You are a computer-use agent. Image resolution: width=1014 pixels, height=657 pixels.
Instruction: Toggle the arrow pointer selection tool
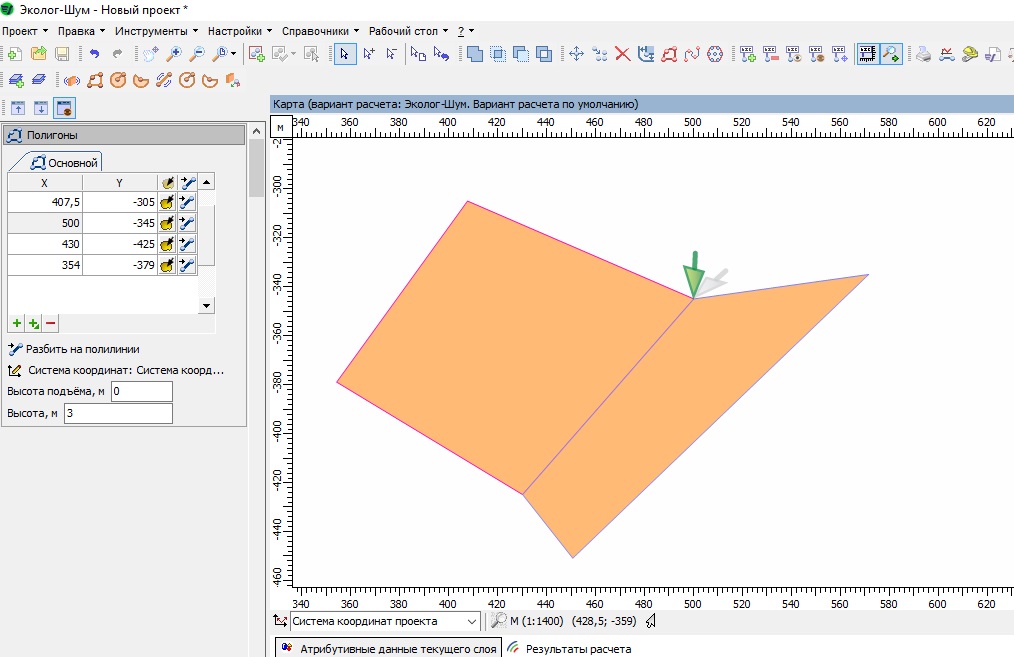(344, 54)
